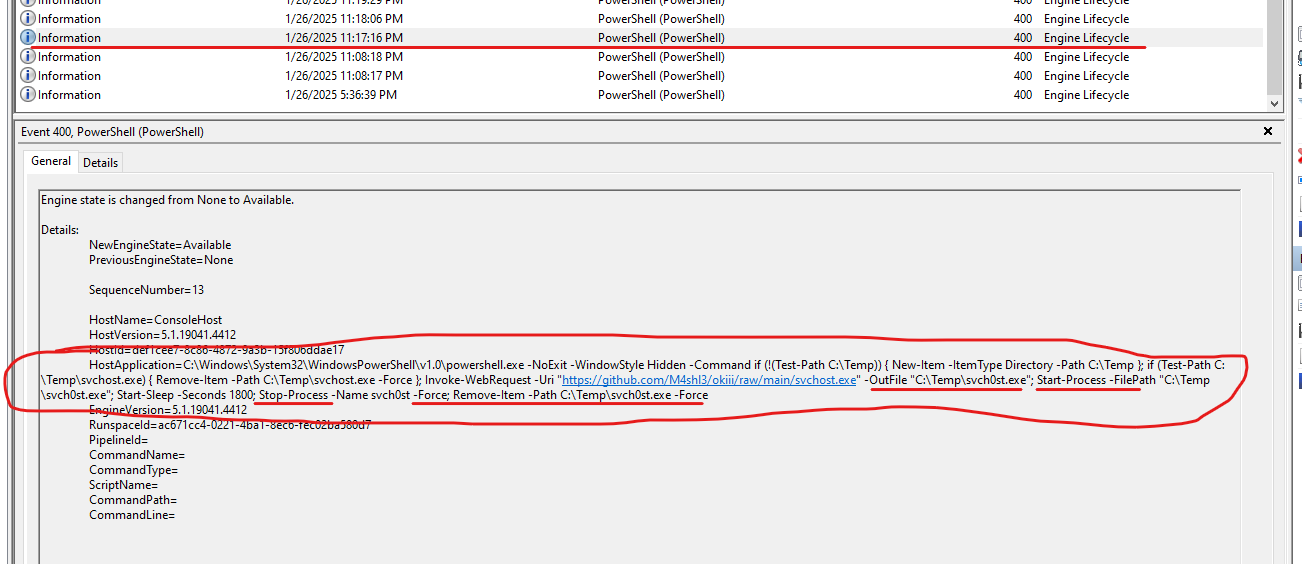
Task: Switch to the General tab
Action: tap(51, 161)
